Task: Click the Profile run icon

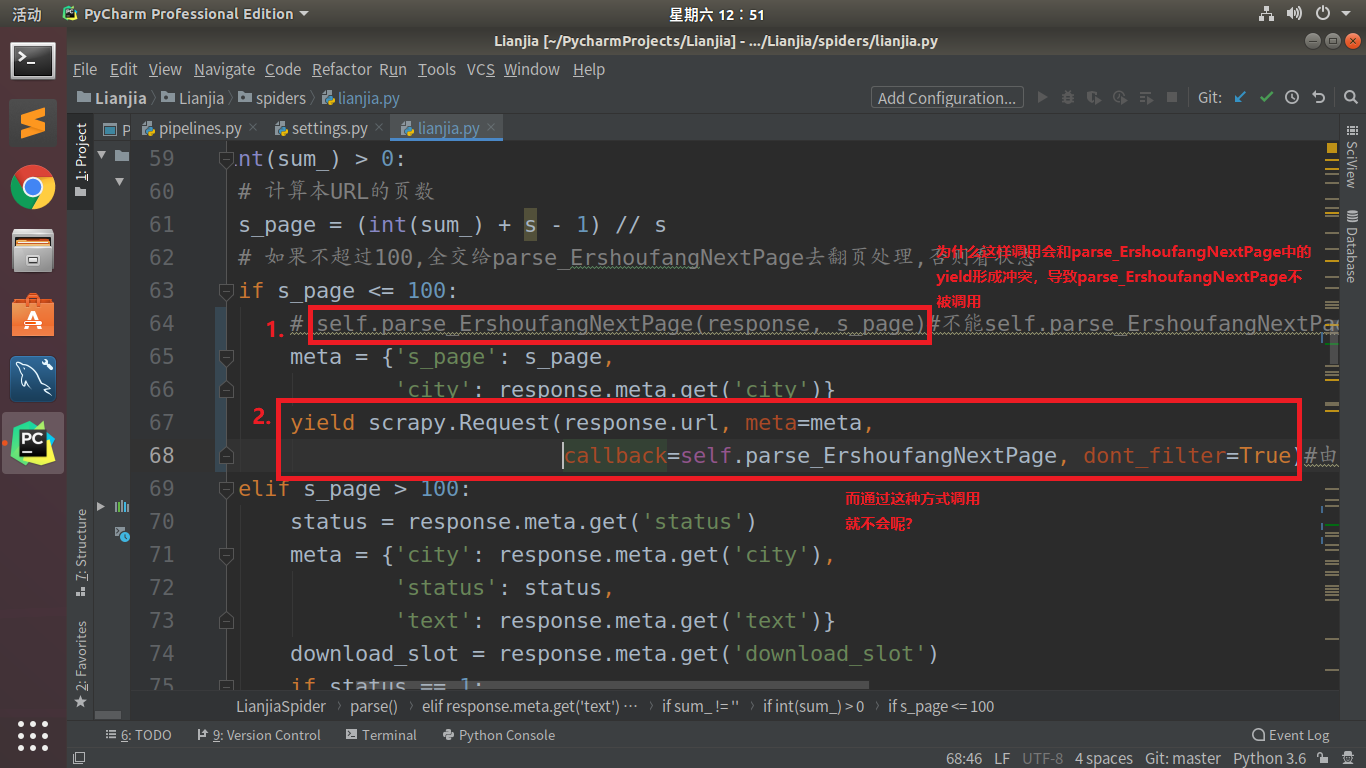Action: [x=1120, y=97]
